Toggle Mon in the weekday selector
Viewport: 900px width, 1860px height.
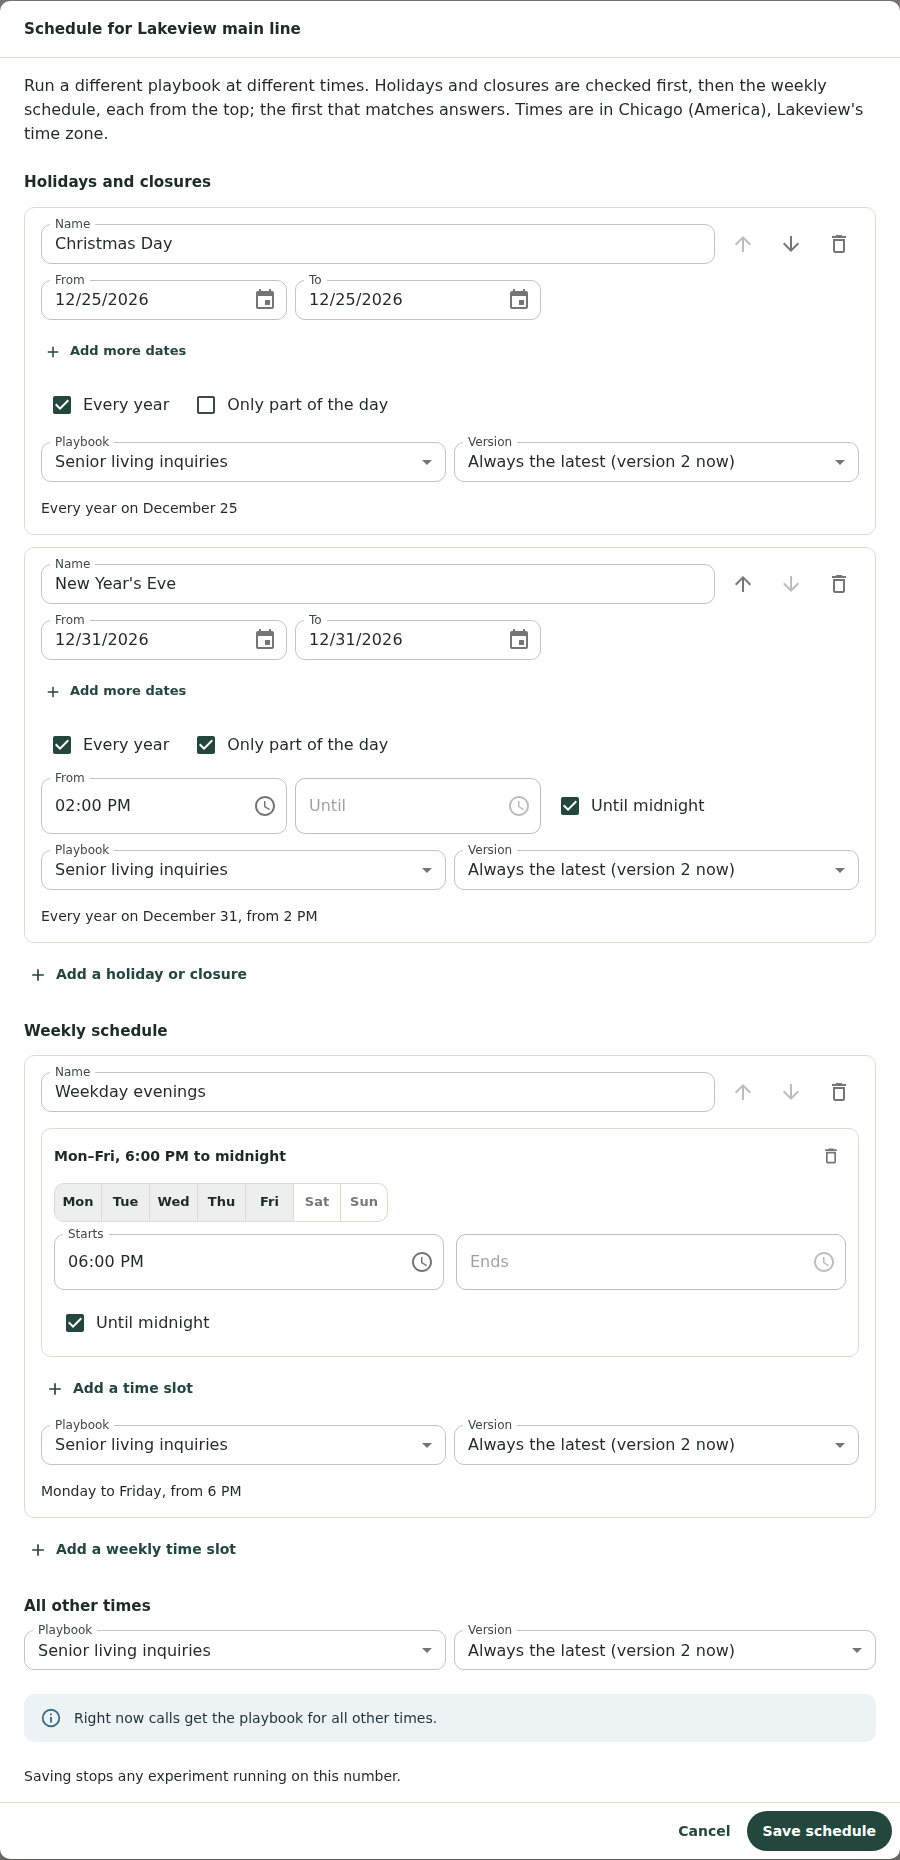pyautogui.click(x=78, y=1202)
